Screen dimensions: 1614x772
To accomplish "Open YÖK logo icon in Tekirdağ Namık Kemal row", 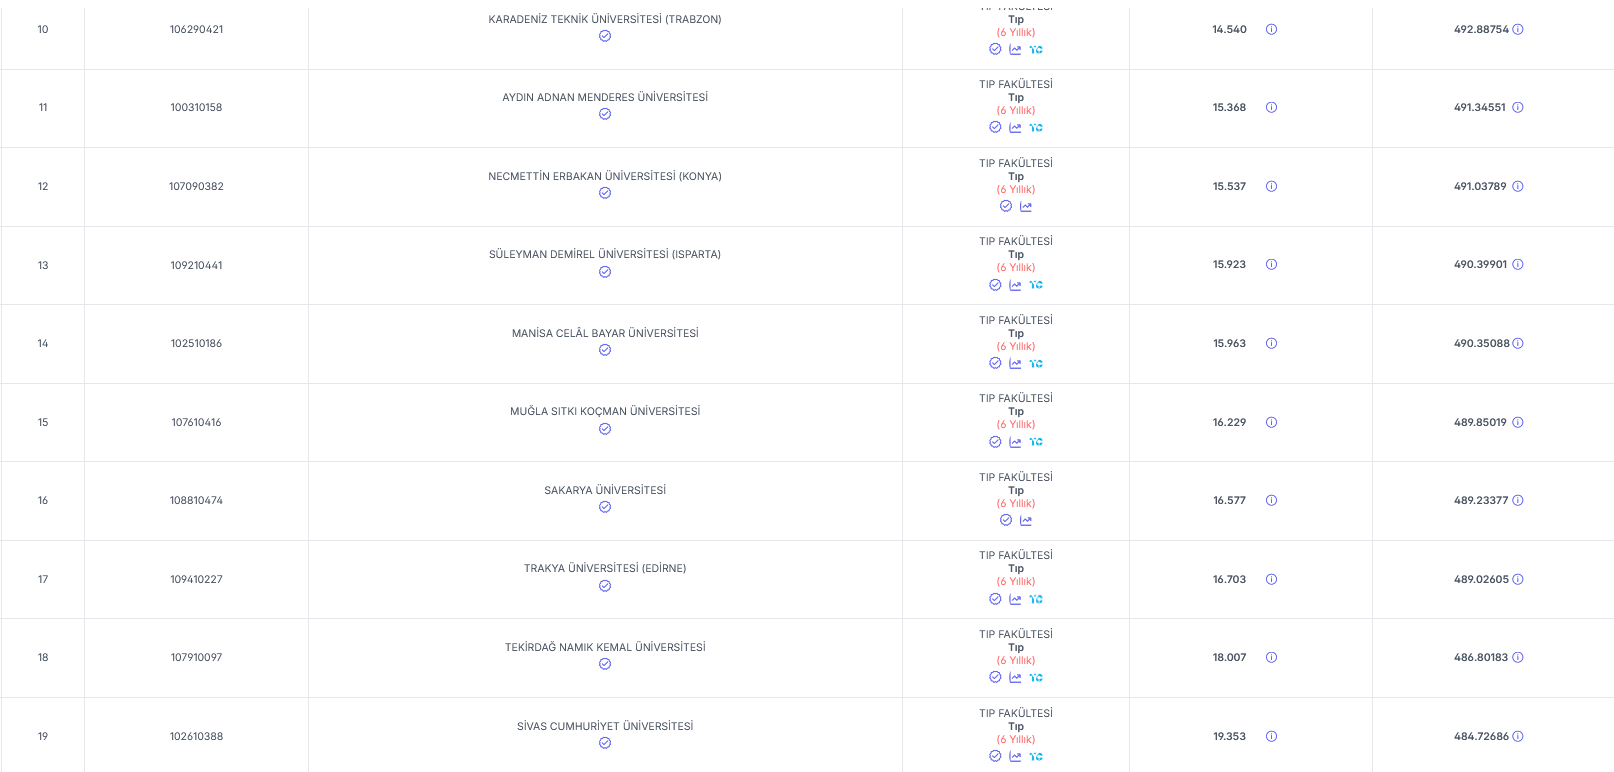I will (1036, 678).
